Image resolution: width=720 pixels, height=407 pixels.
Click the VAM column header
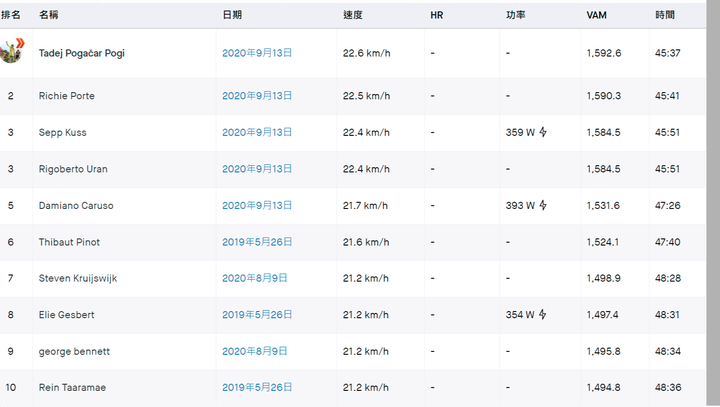[596, 15]
